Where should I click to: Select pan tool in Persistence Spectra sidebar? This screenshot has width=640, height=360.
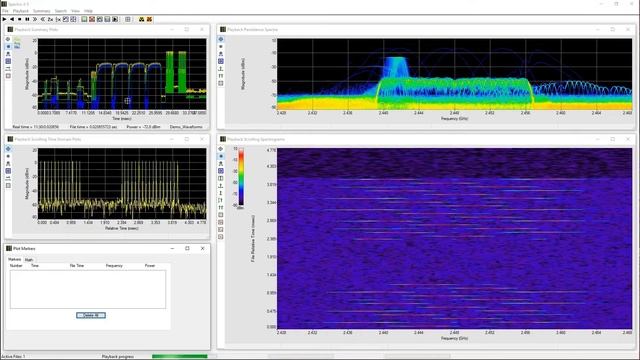pyautogui.click(x=221, y=39)
